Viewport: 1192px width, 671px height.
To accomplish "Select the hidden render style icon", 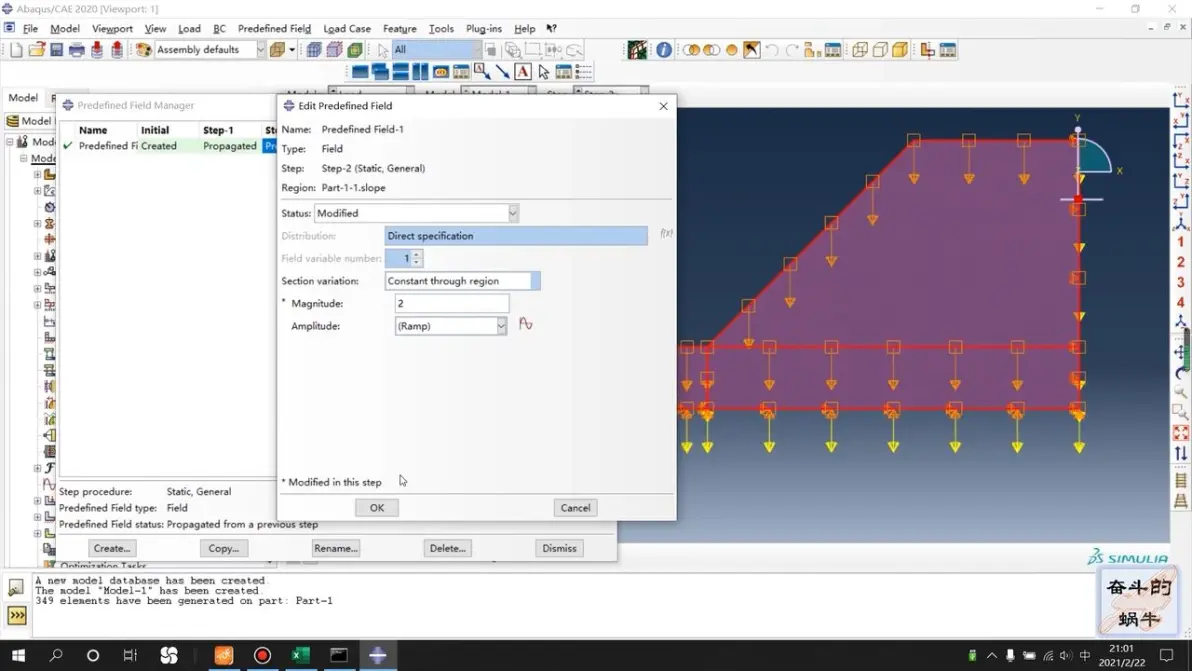I will [x=880, y=50].
